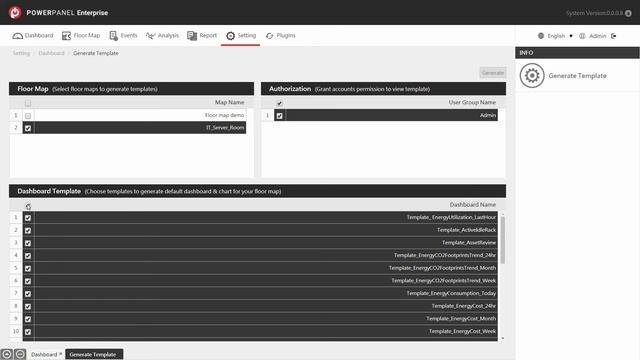Uncheck Template_ActiveIdleRack checkbox
The height and width of the screenshot is (360, 640).
click(x=28, y=231)
